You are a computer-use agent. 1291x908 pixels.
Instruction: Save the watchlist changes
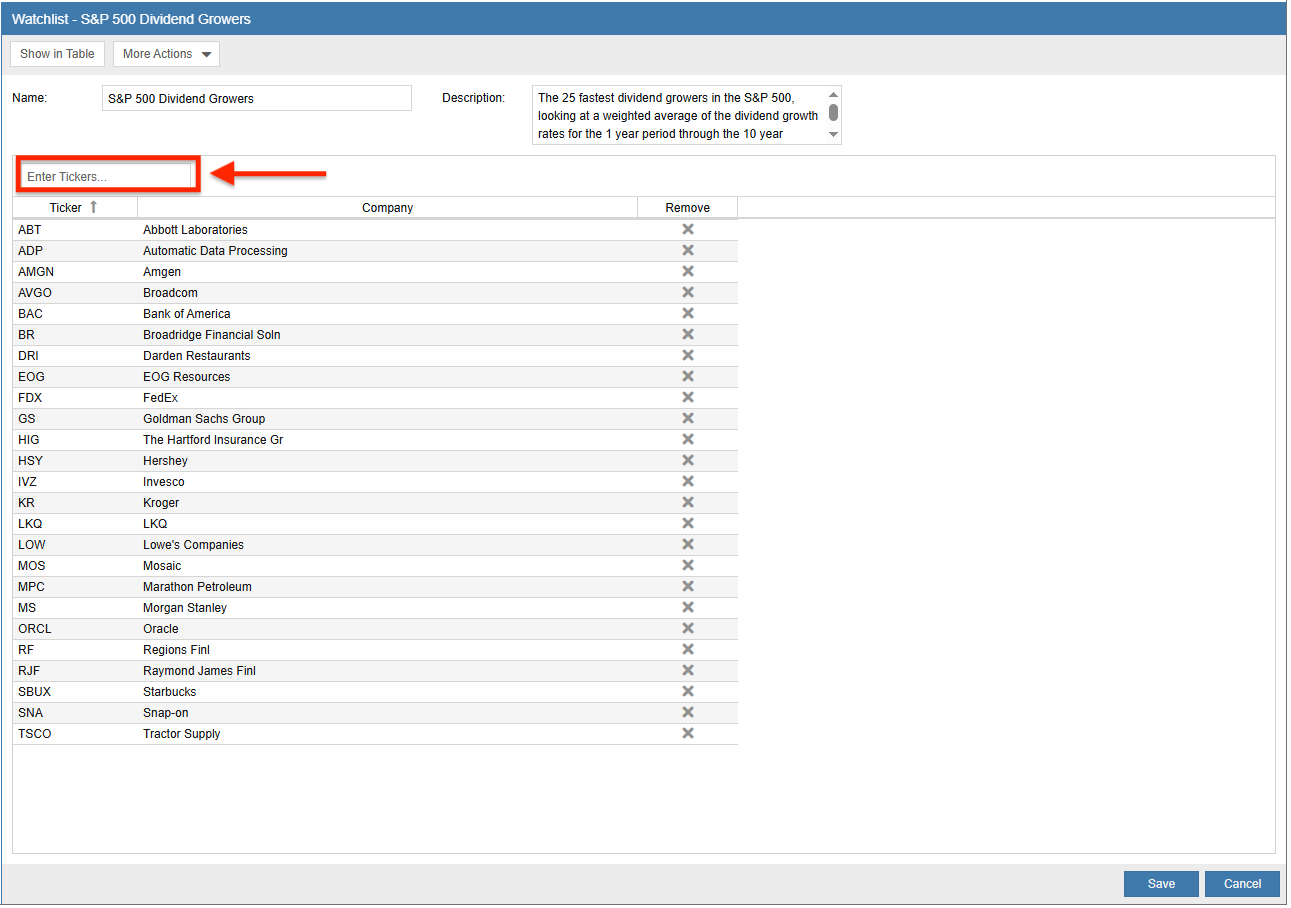pyautogui.click(x=1161, y=884)
